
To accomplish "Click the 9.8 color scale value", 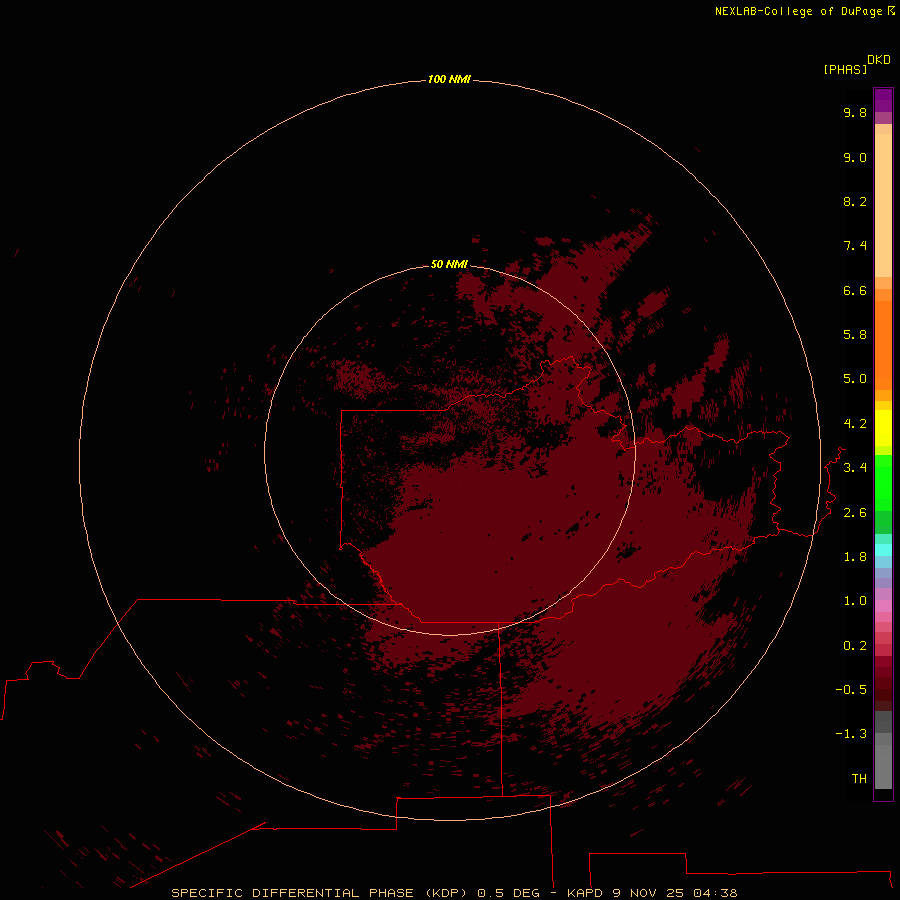I will 855,112.
